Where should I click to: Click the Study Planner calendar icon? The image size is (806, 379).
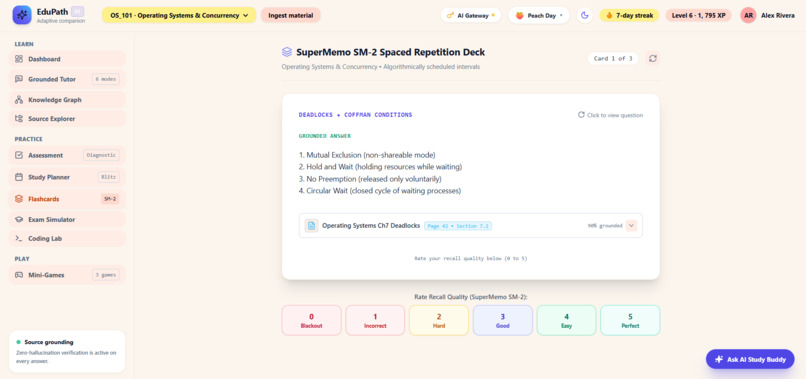pyautogui.click(x=19, y=177)
